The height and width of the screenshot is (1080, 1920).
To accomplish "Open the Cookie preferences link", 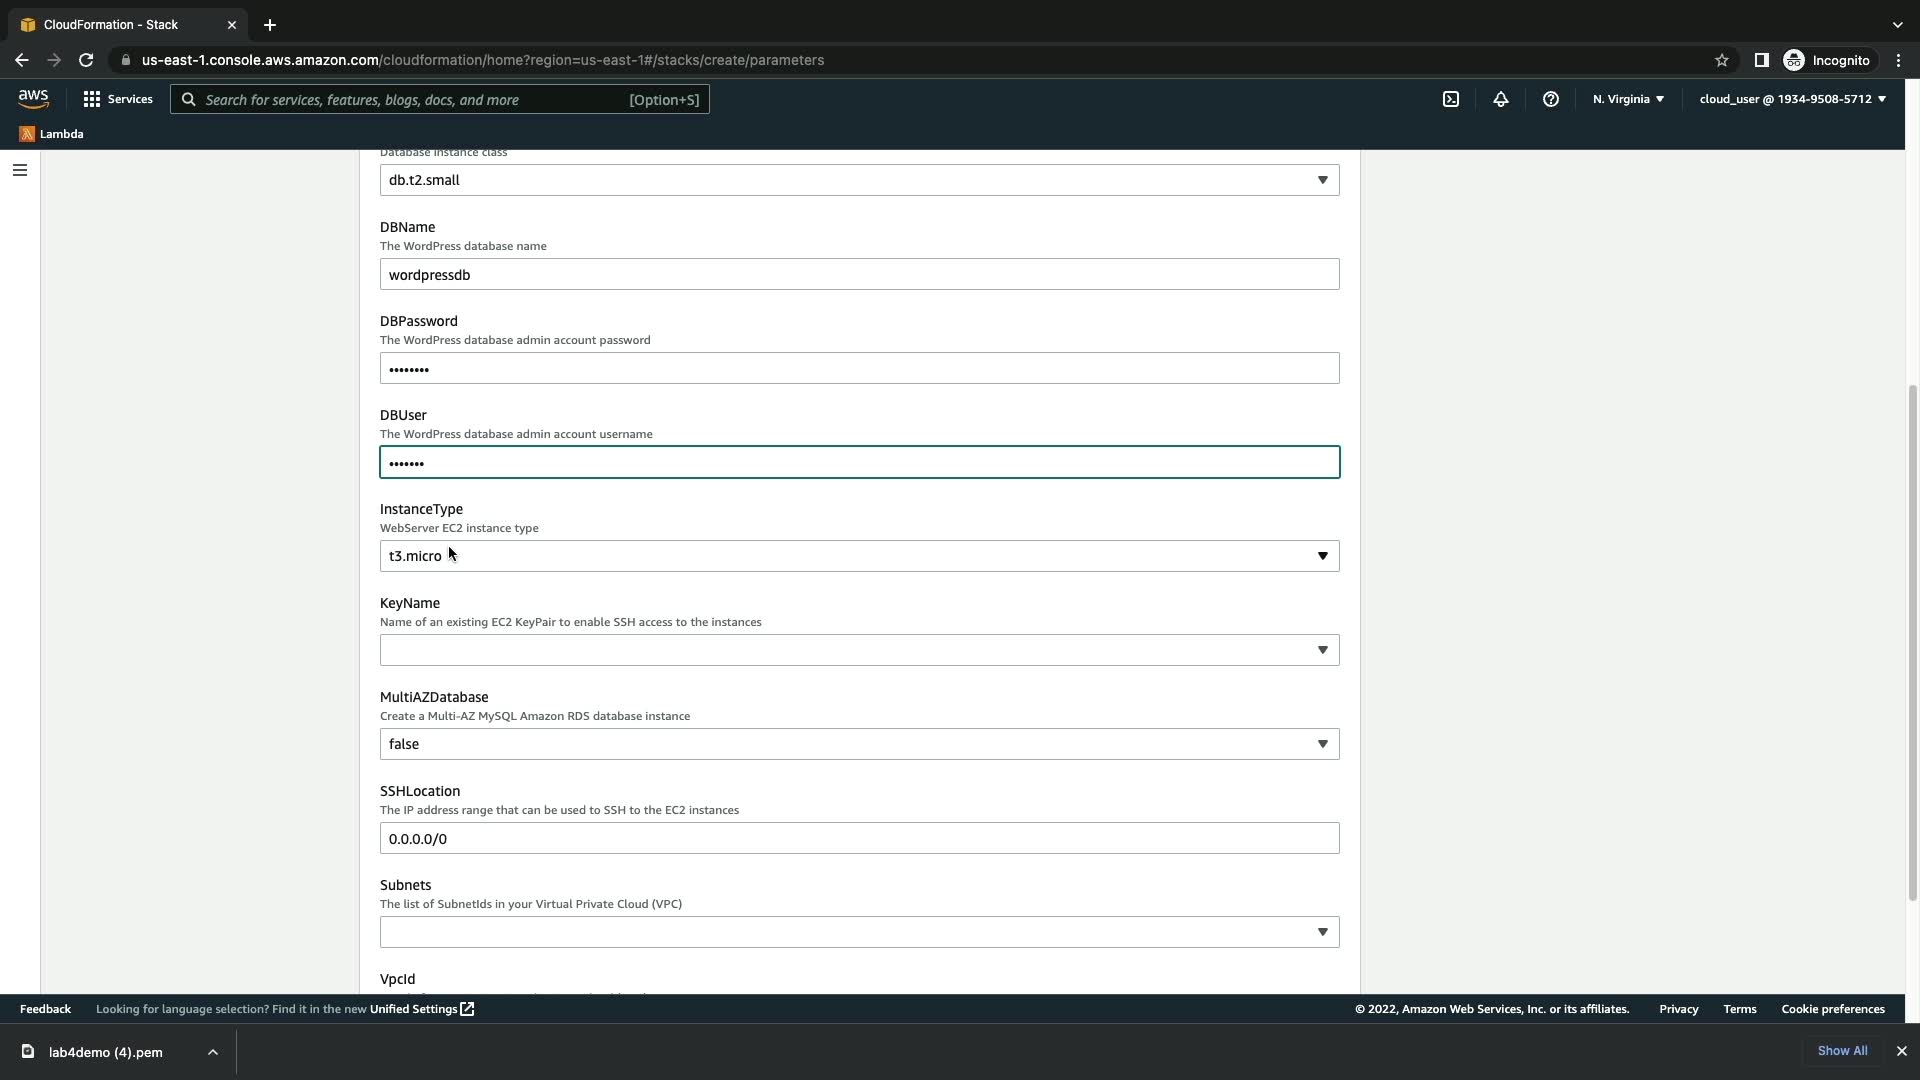I will 1832,1009.
